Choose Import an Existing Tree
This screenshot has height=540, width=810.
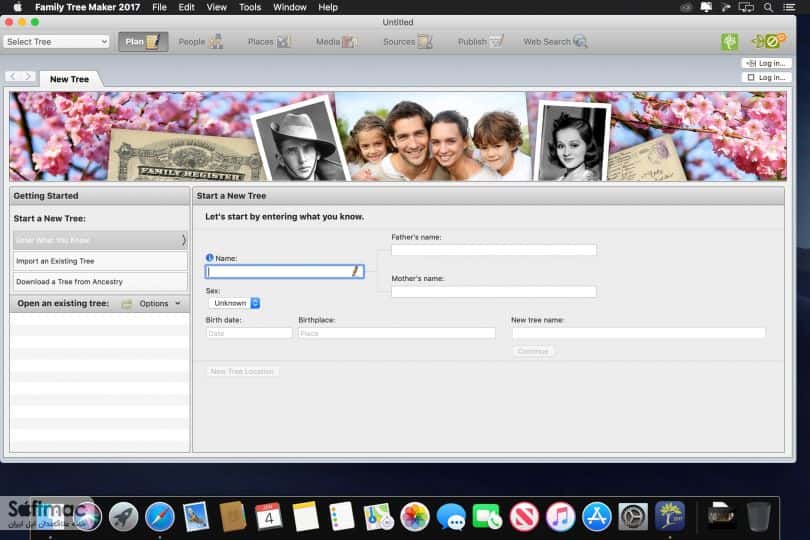tap(100, 261)
